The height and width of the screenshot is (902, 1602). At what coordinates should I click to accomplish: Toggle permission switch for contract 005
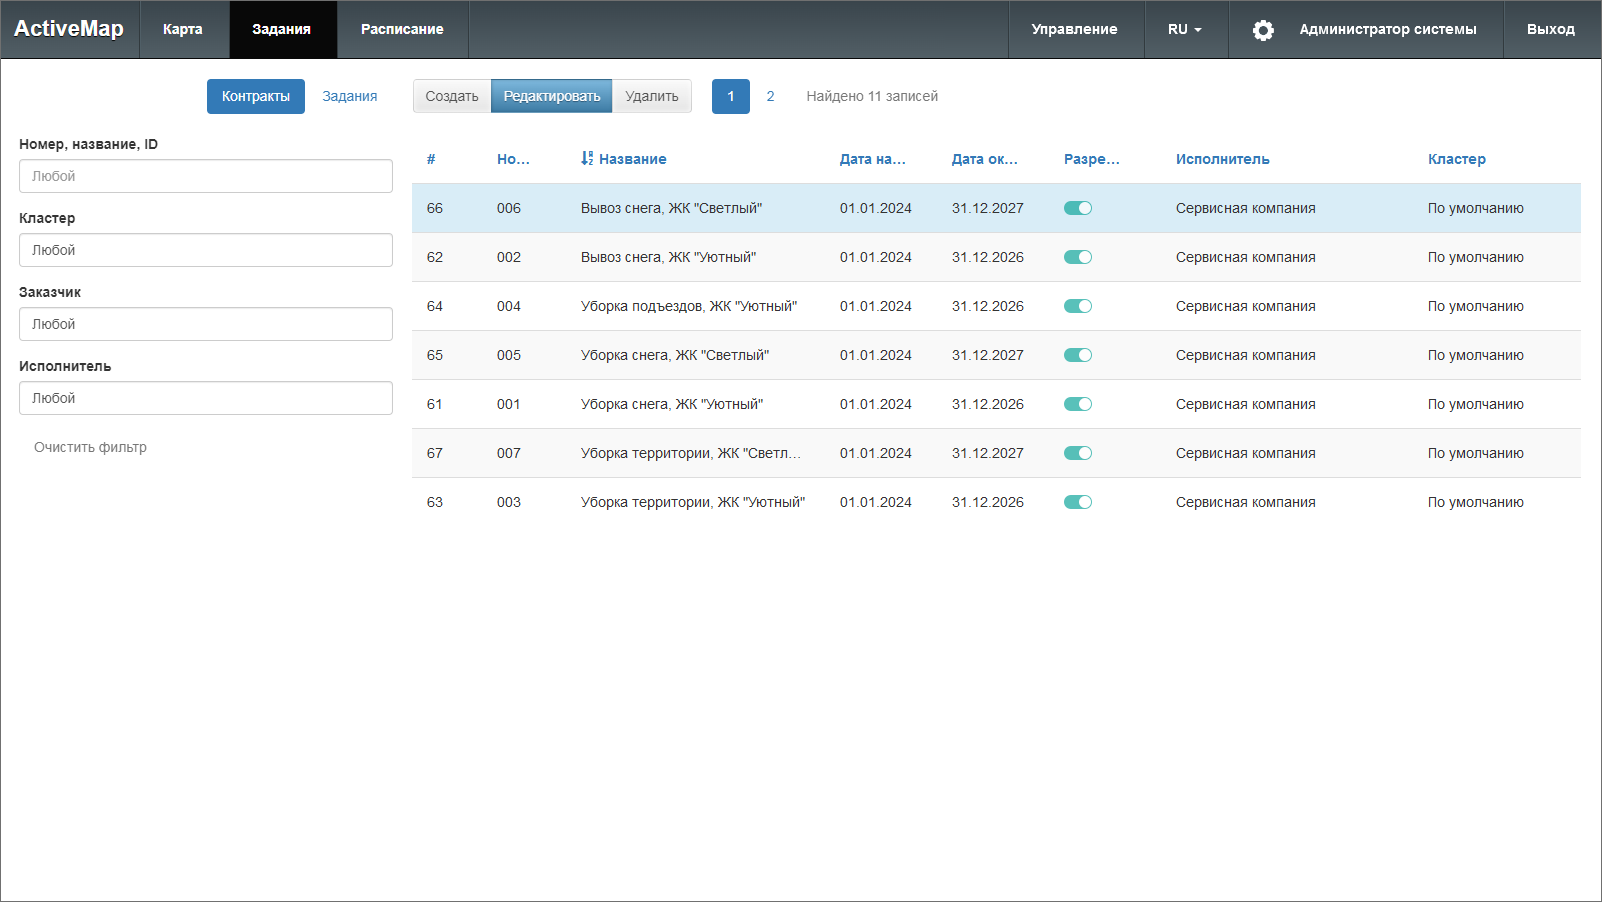coord(1078,355)
